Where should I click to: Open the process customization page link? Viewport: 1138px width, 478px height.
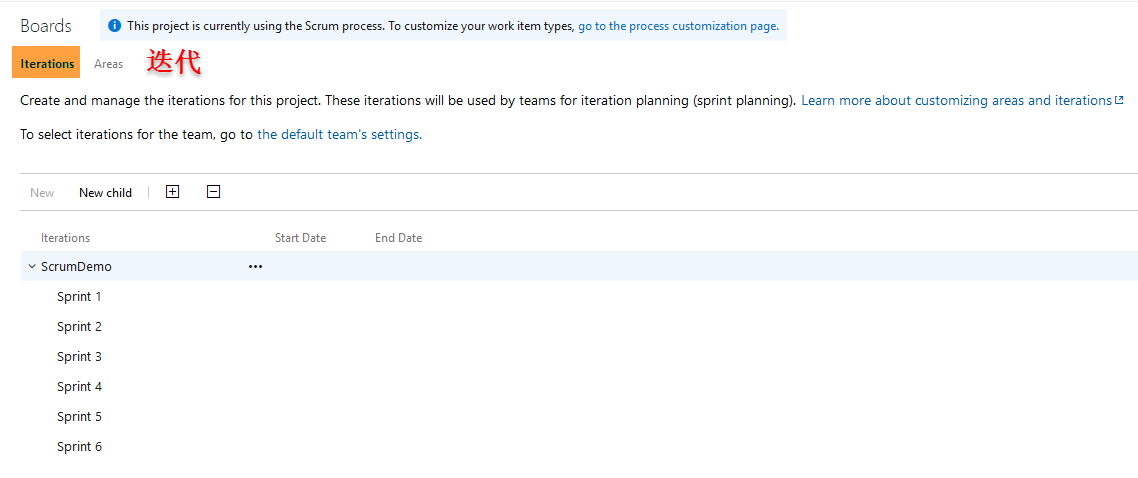(x=678, y=26)
